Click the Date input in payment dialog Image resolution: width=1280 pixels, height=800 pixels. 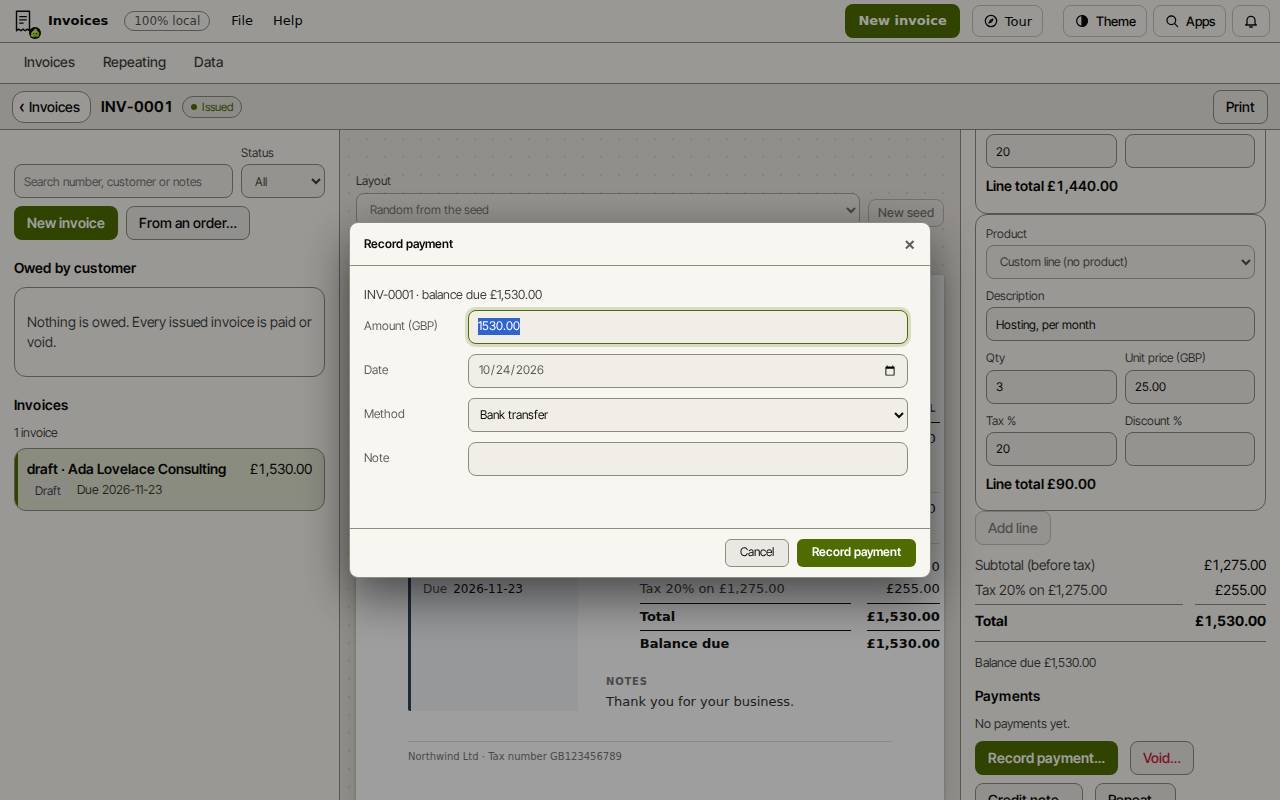click(688, 371)
